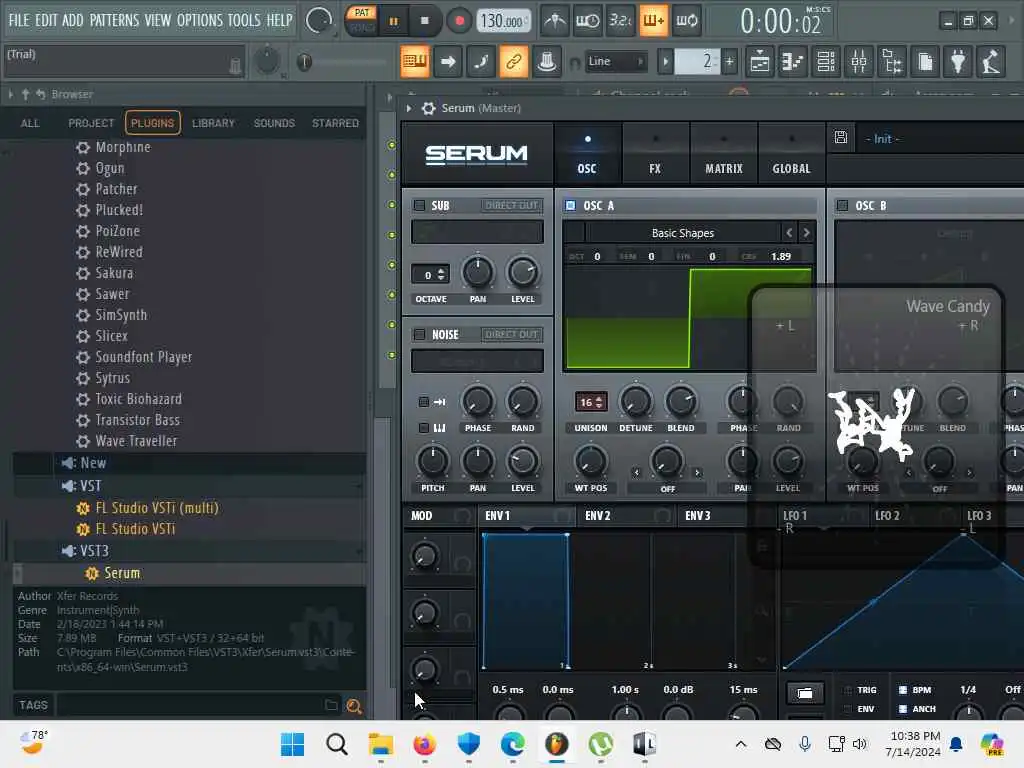Toggle the Browser view icon

(x=892, y=62)
